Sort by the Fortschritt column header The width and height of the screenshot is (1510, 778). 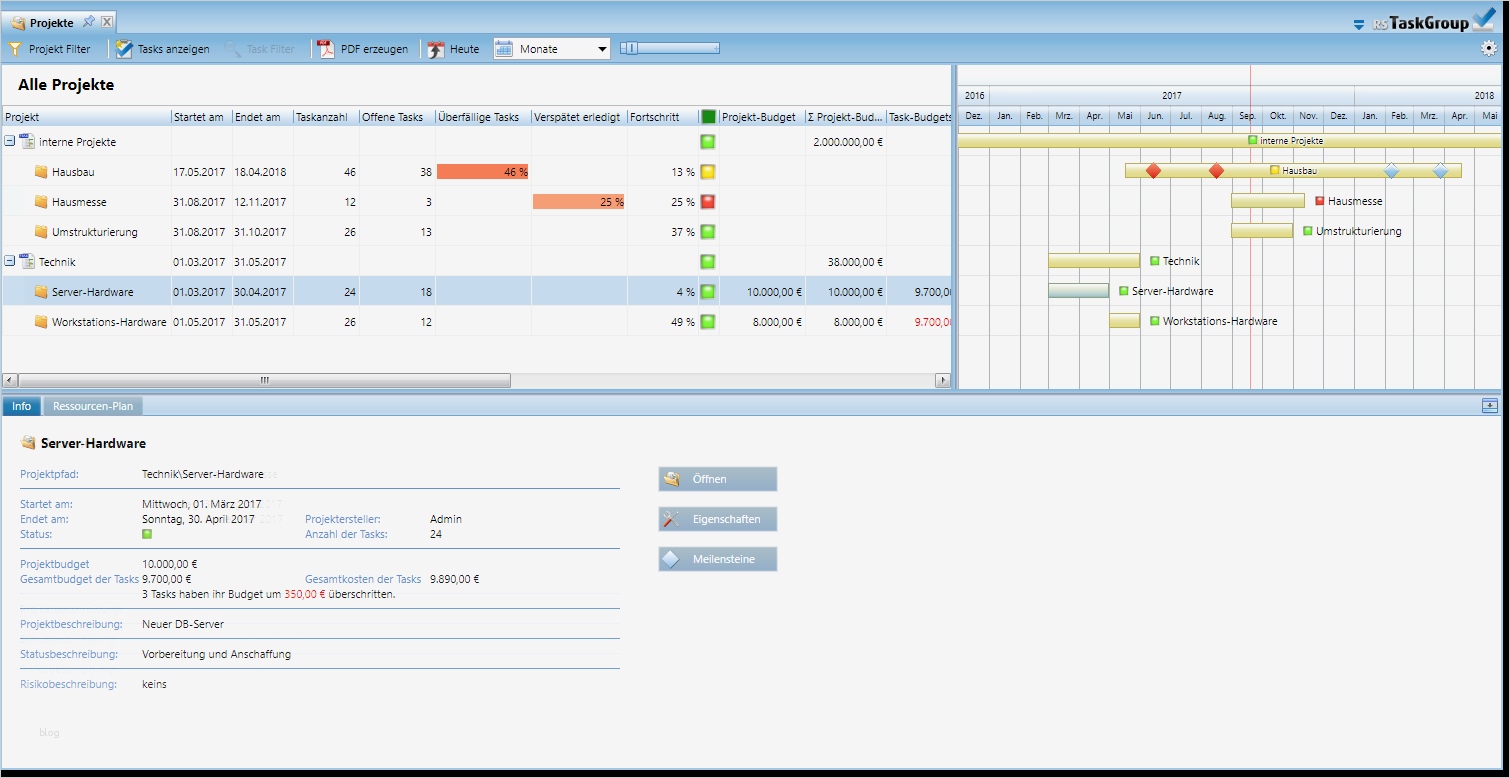pos(663,117)
